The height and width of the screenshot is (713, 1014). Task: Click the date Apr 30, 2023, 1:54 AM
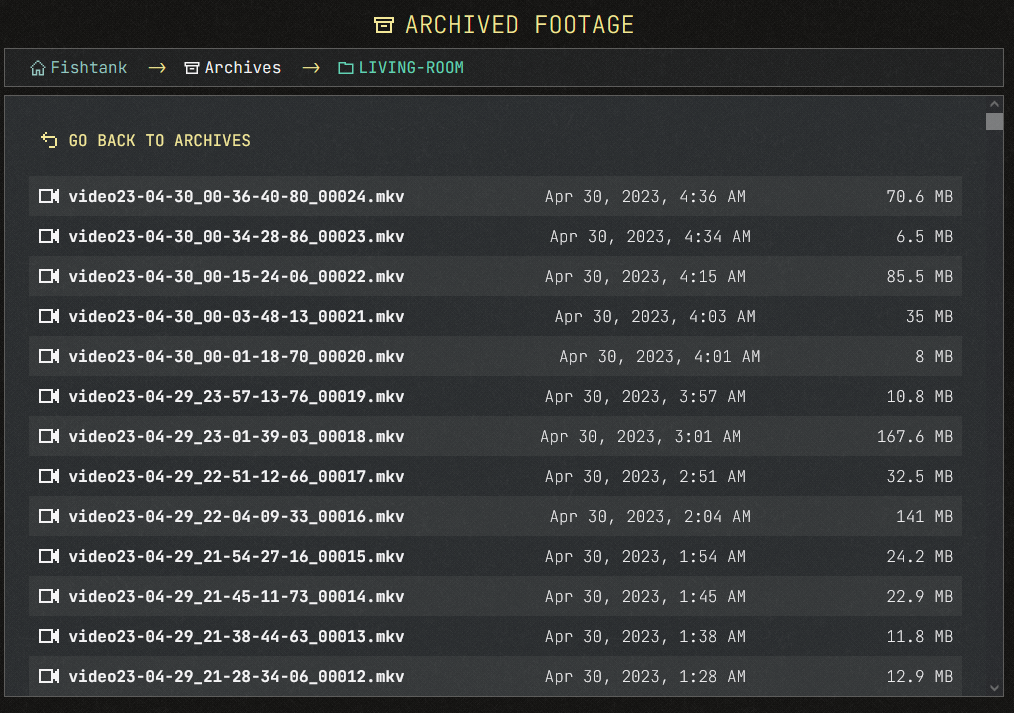pos(645,557)
